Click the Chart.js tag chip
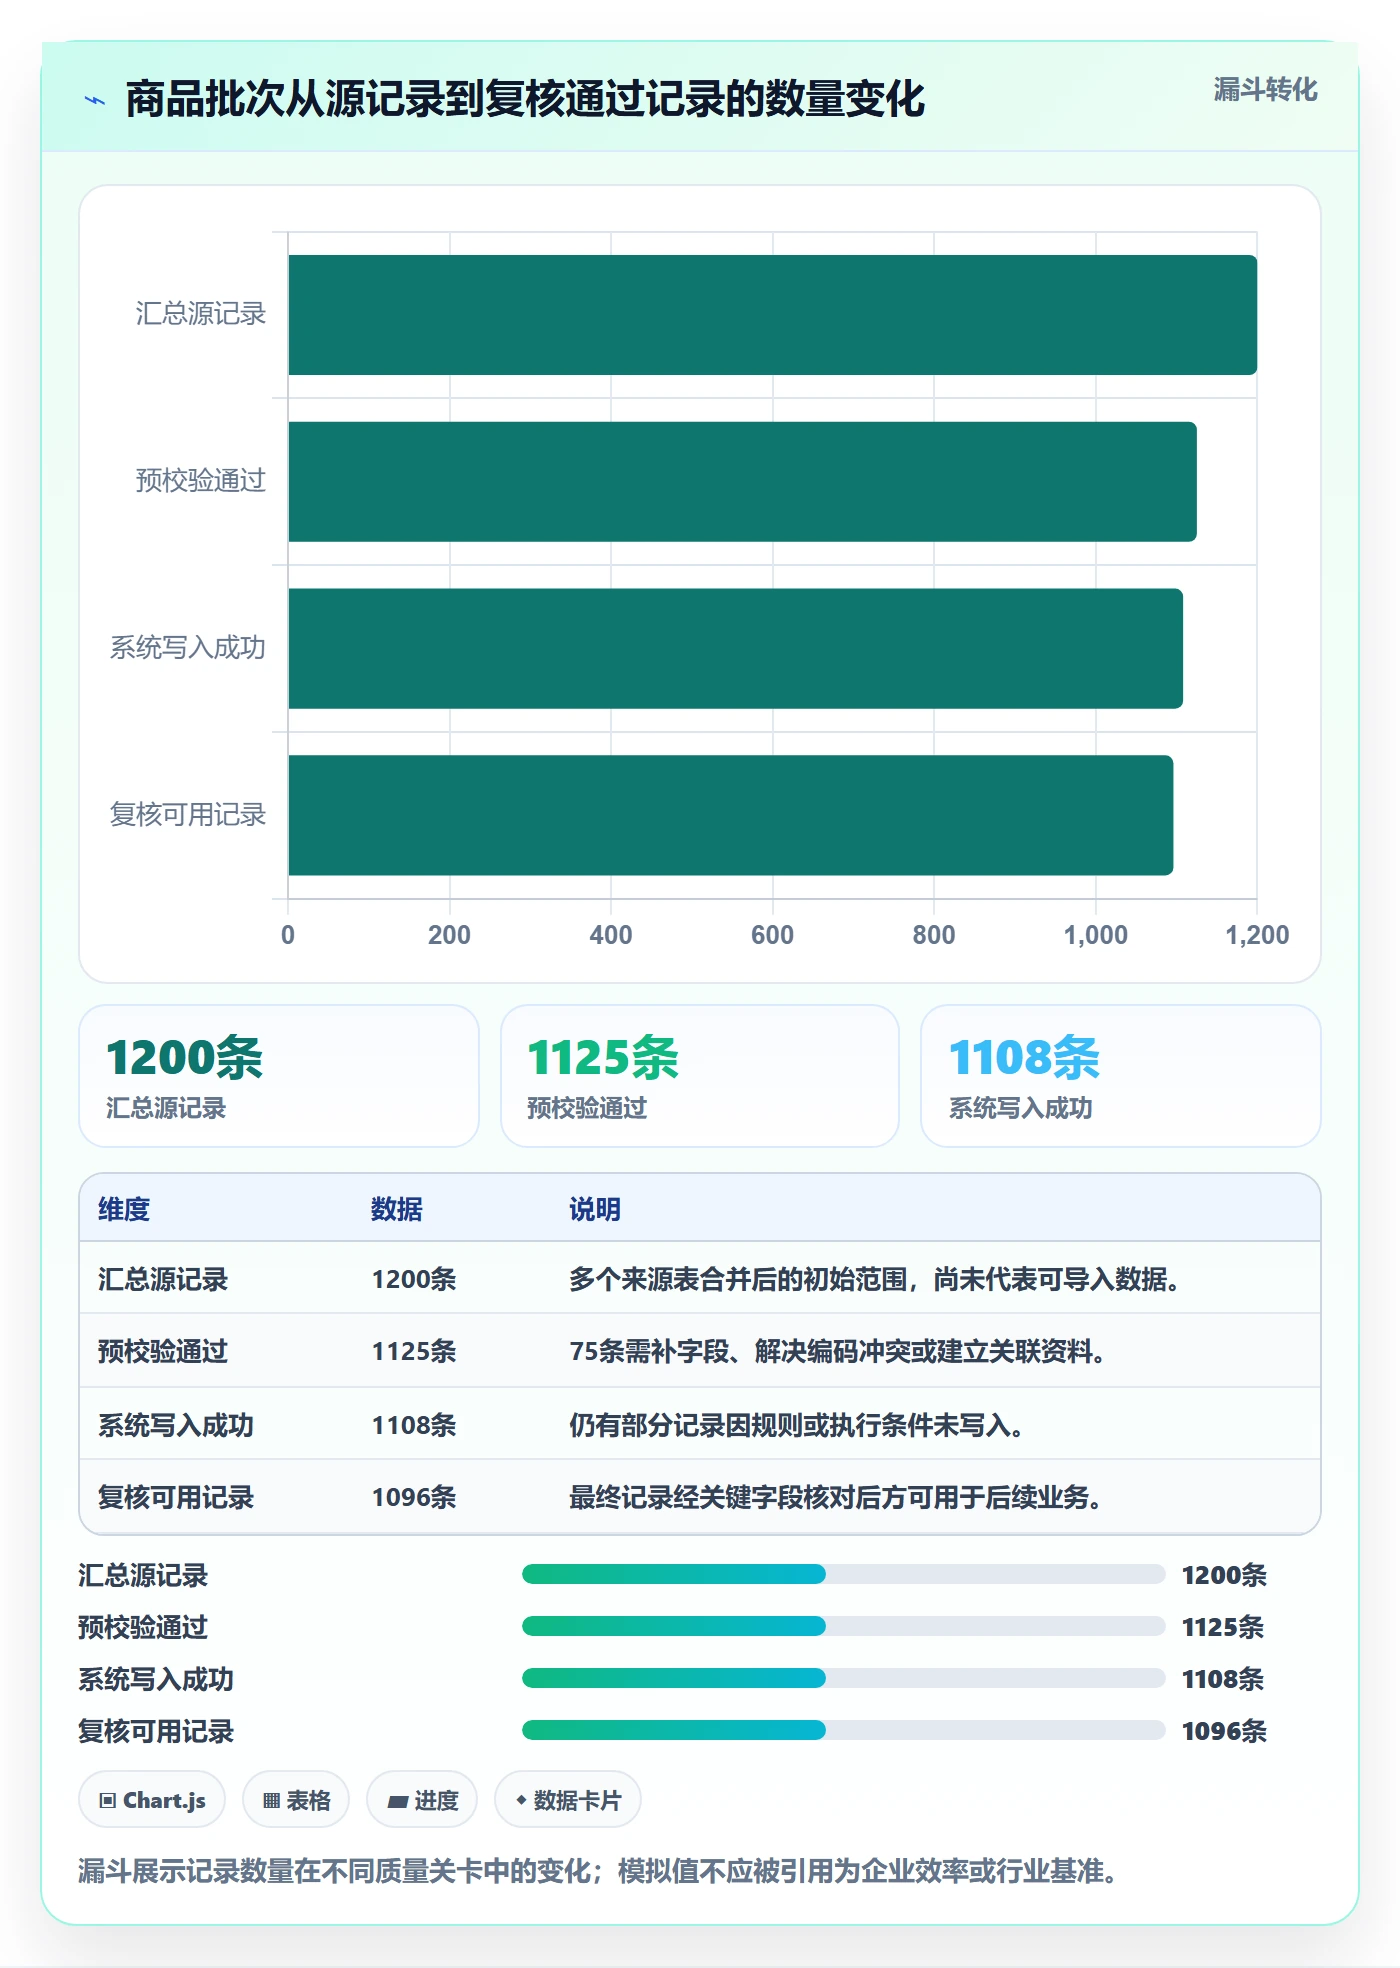Viewport: 1400px width, 1968px height. tap(152, 1800)
